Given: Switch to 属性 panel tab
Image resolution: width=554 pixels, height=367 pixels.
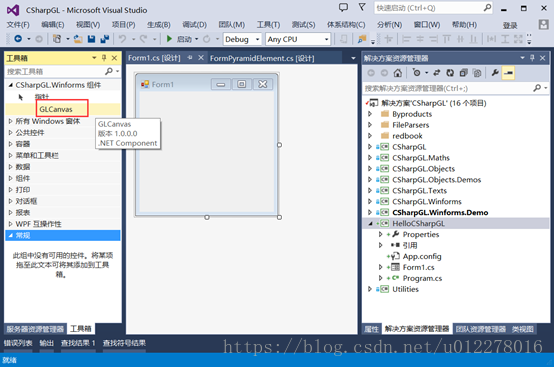Looking at the screenshot, I should pos(371,329).
